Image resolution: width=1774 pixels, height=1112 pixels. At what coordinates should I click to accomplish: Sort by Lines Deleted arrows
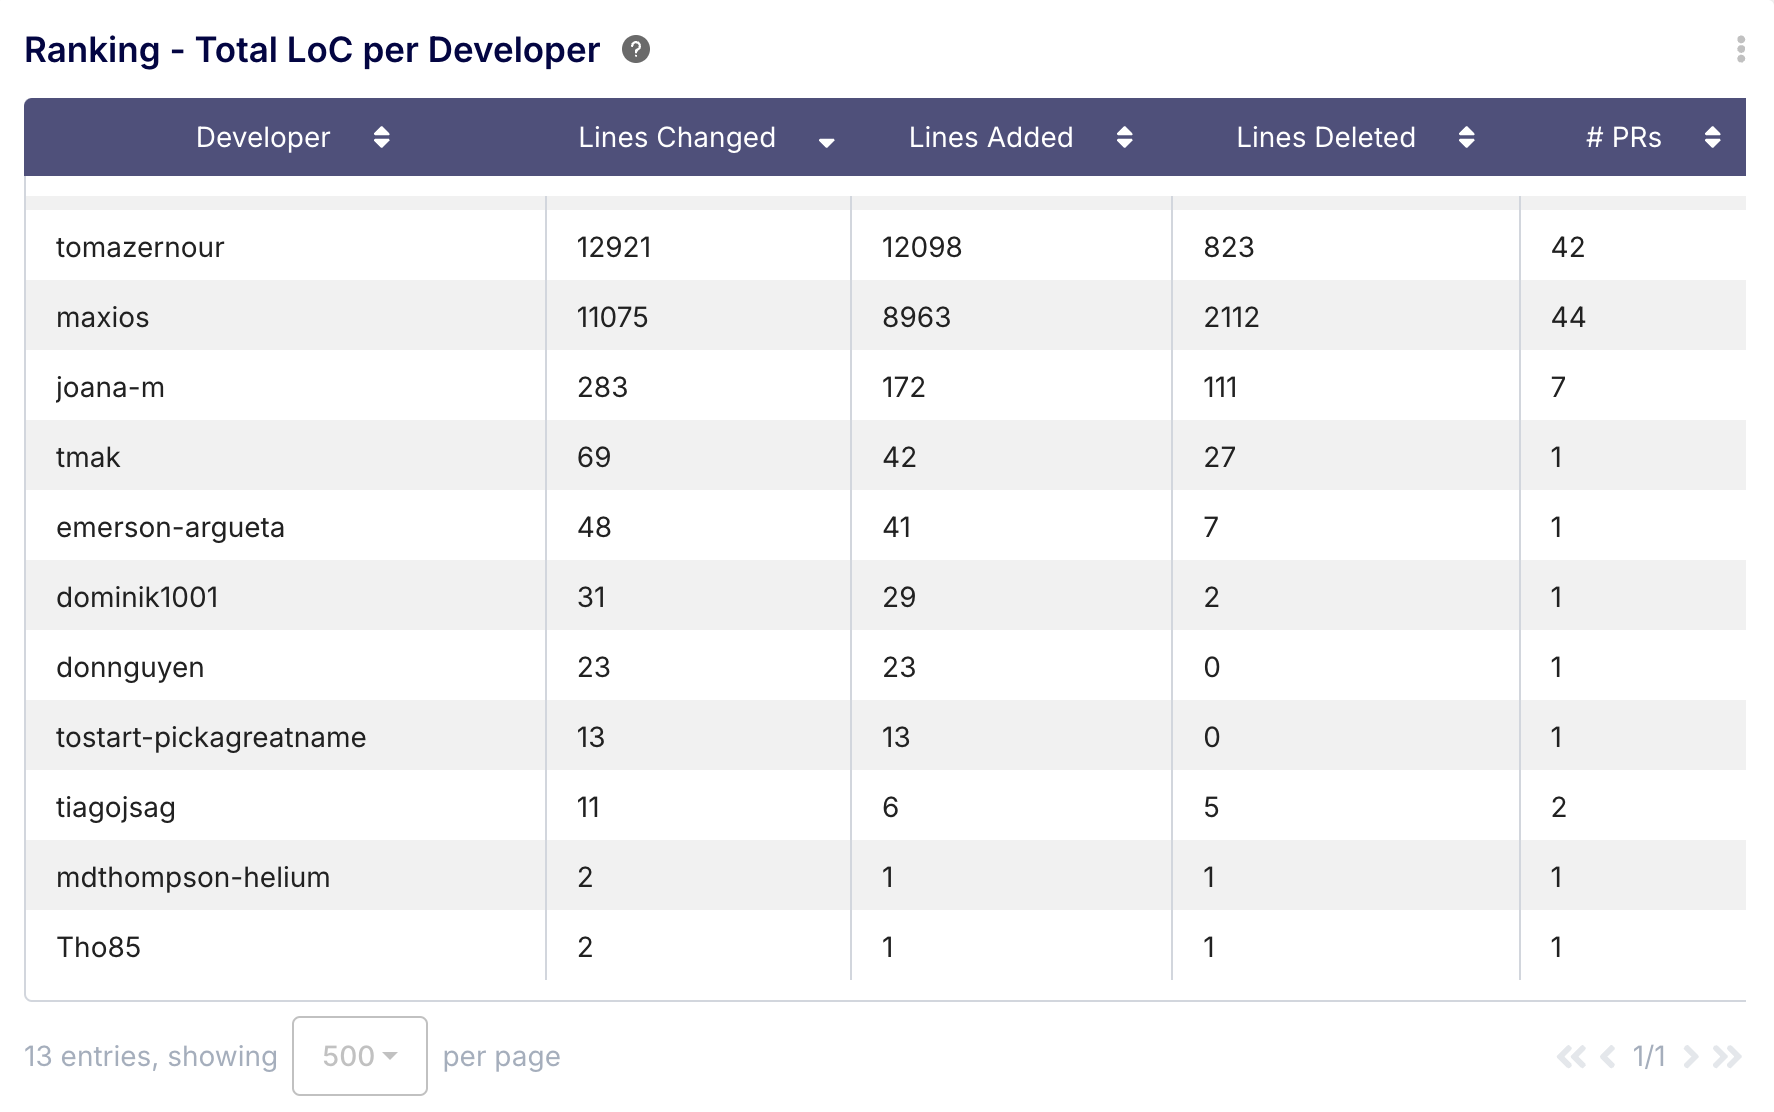coord(1466,137)
